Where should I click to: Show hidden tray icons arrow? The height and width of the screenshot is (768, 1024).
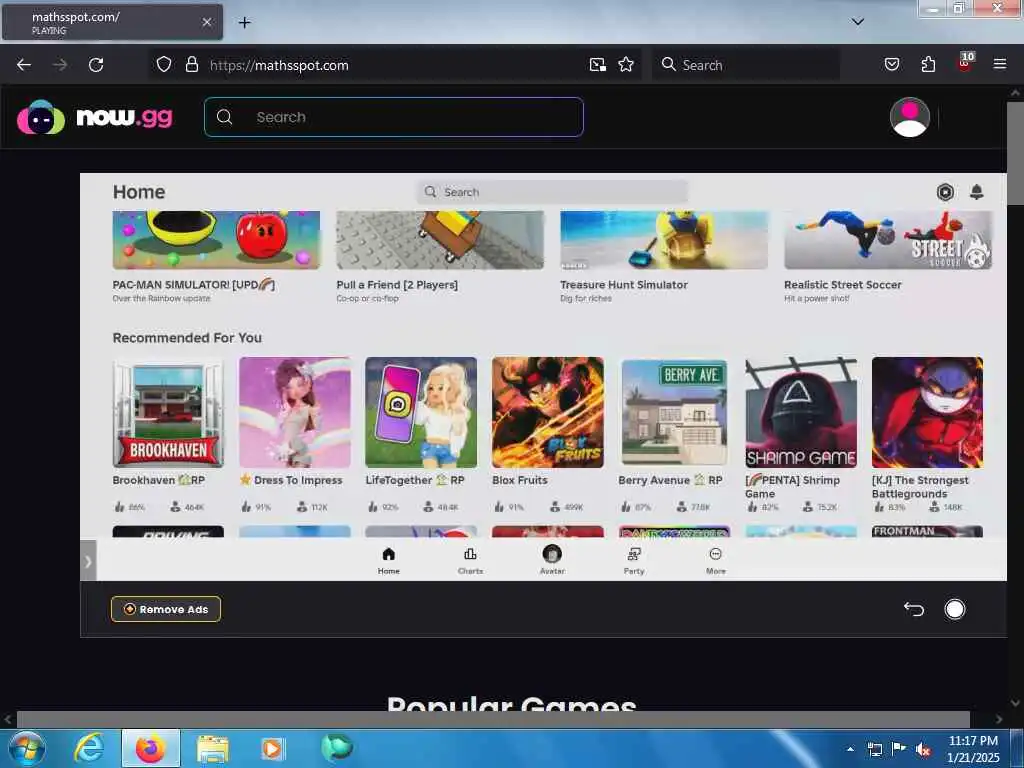850,750
